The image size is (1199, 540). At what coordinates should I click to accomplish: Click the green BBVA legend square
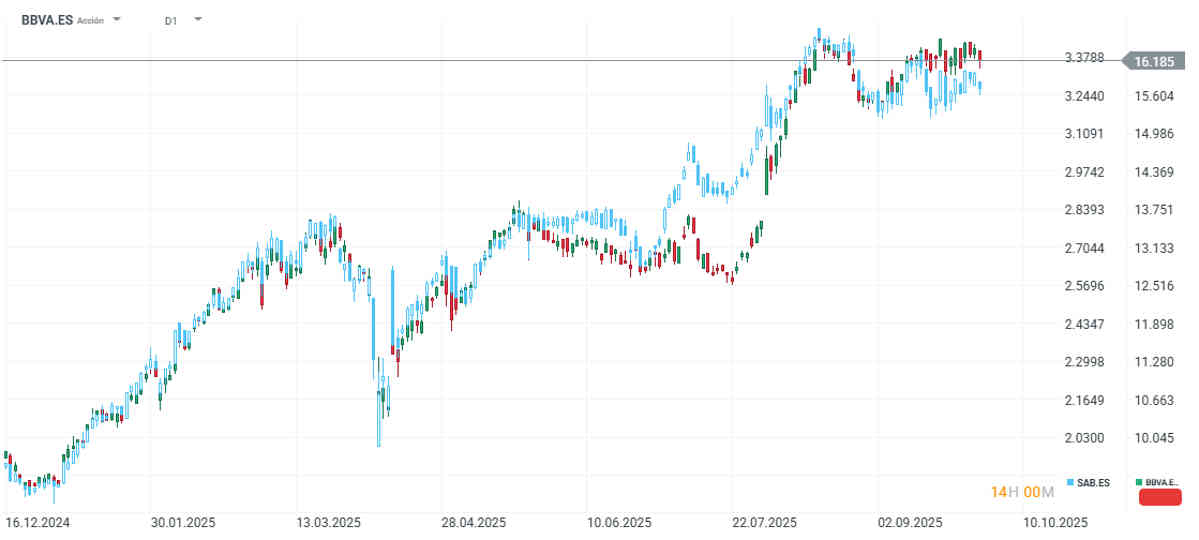1141,483
